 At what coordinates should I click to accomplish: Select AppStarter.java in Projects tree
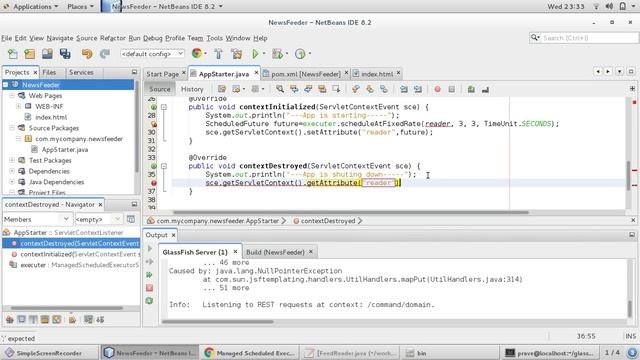coord(65,149)
